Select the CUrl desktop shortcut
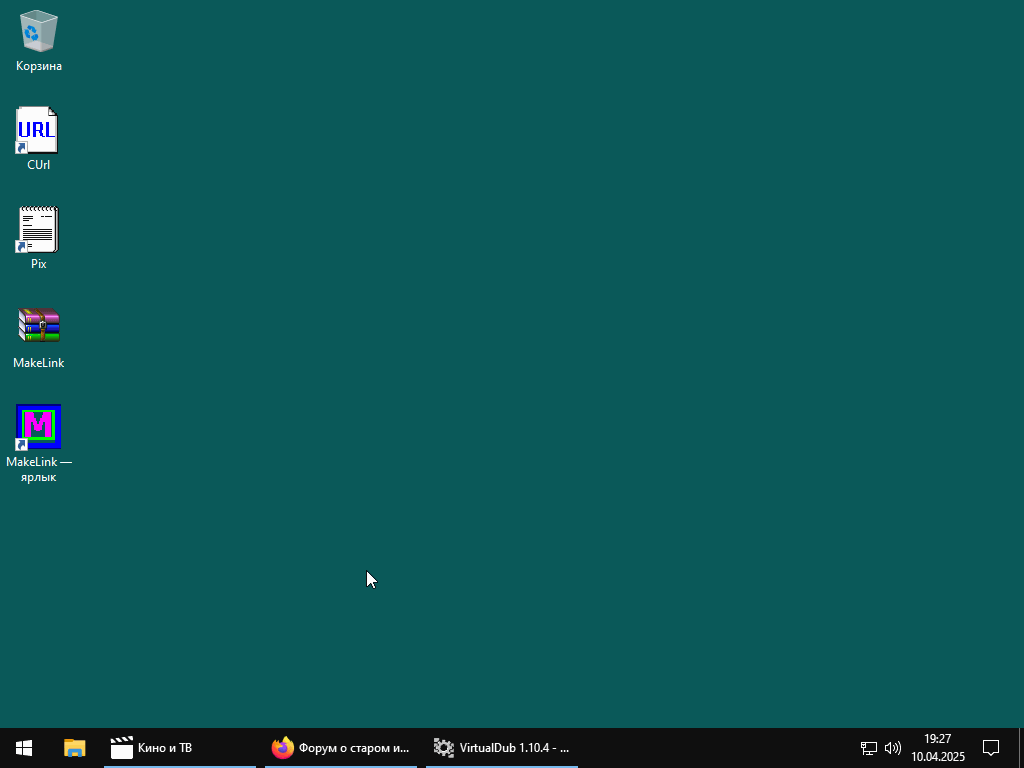The width and height of the screenshot is (1024, 768). click(37, 130)
